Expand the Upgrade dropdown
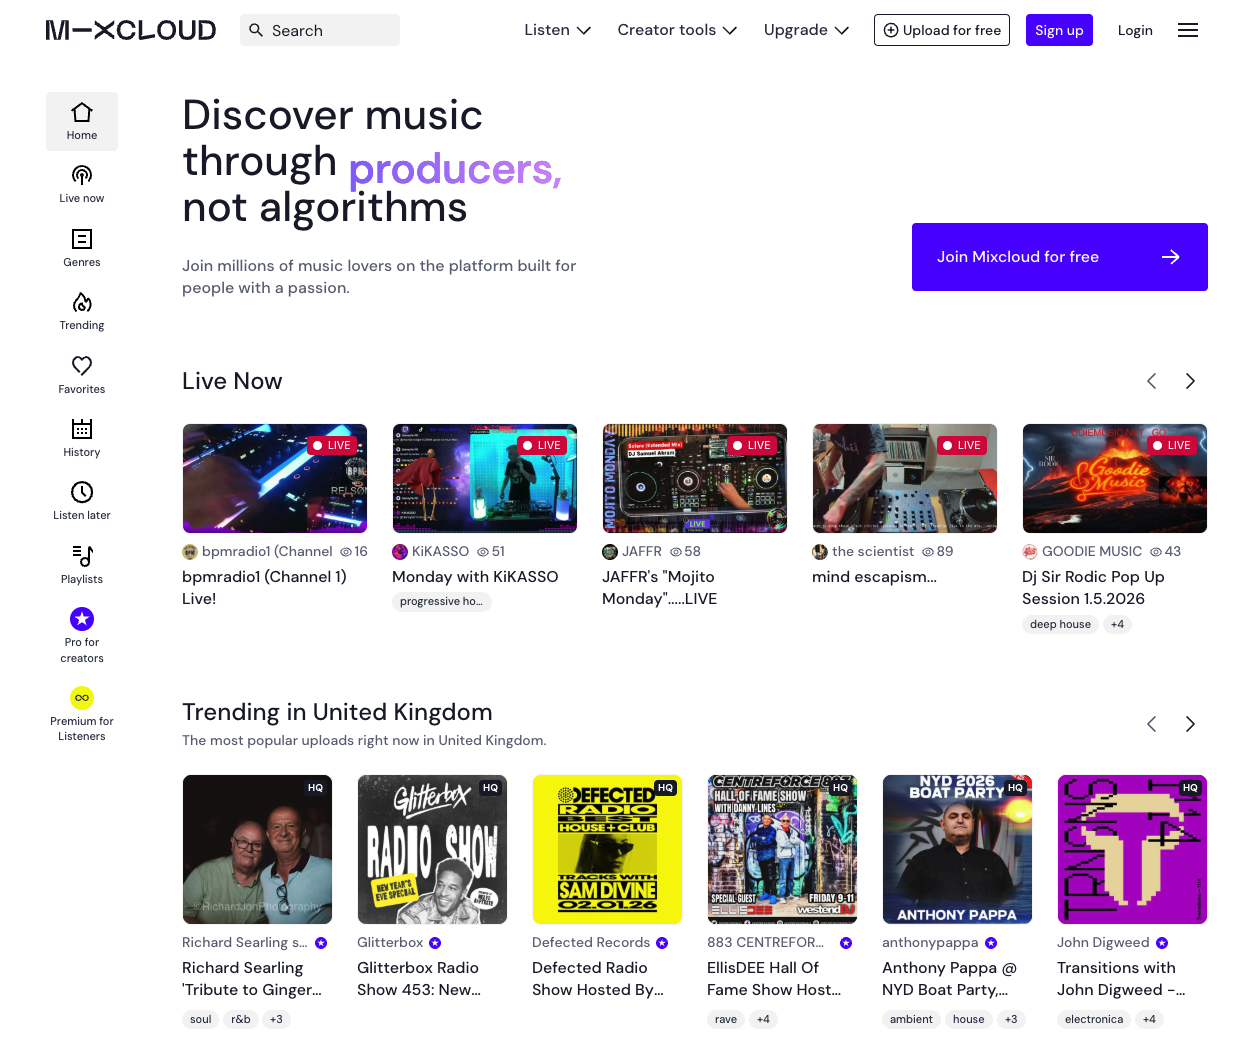 pos(806,30)
